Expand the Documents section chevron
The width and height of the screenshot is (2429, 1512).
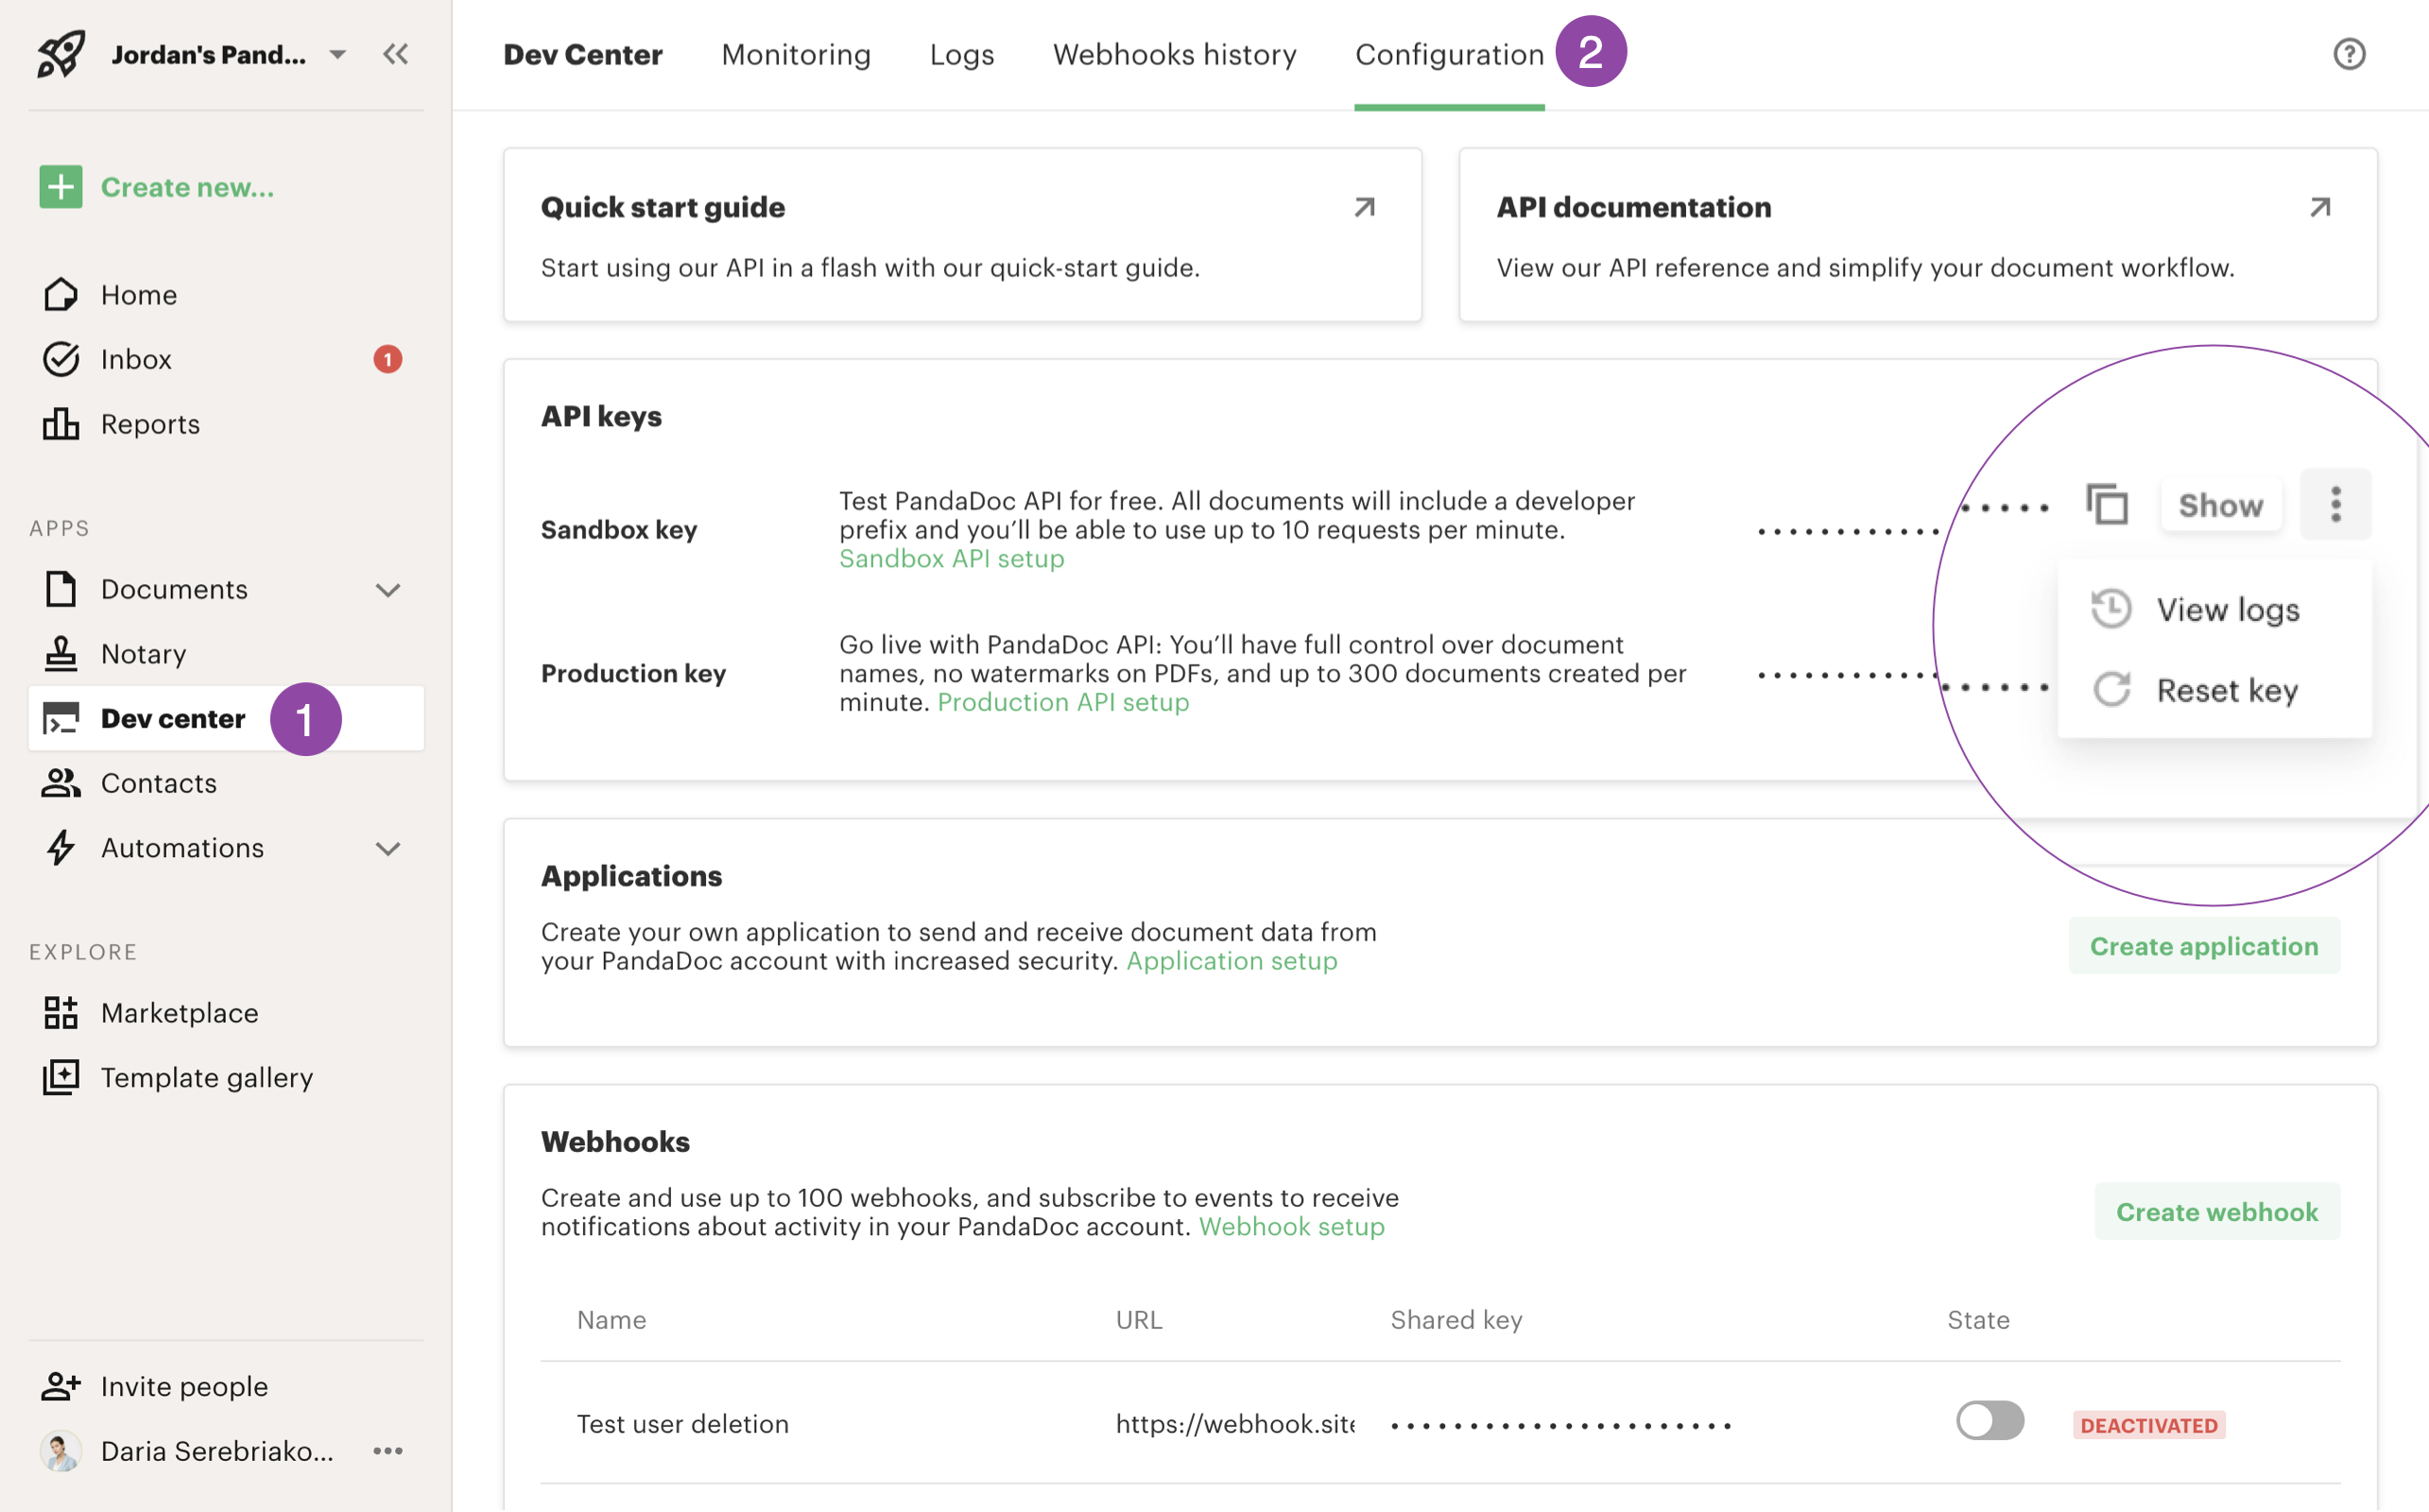pos(388,590)
